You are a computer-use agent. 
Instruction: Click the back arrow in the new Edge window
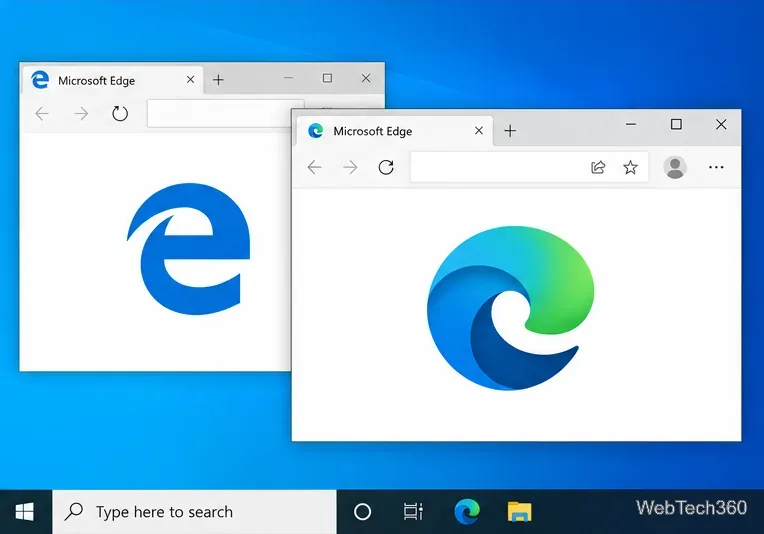tap(315, 168)
